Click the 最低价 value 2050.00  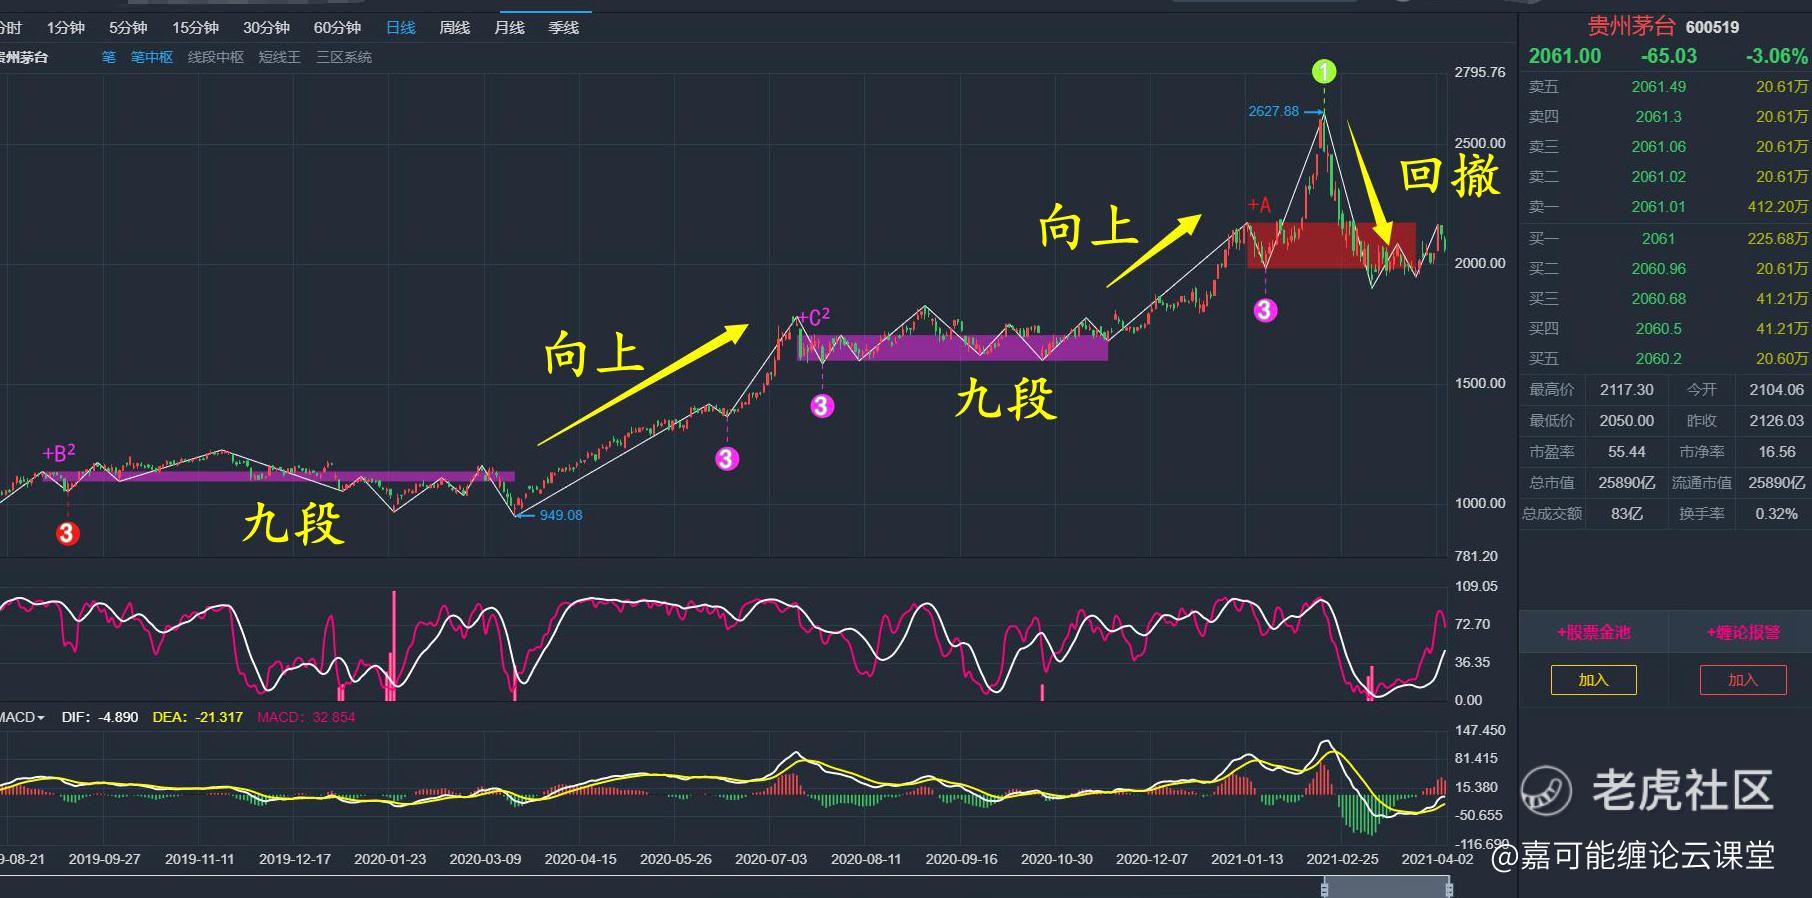pos(1627,421)
